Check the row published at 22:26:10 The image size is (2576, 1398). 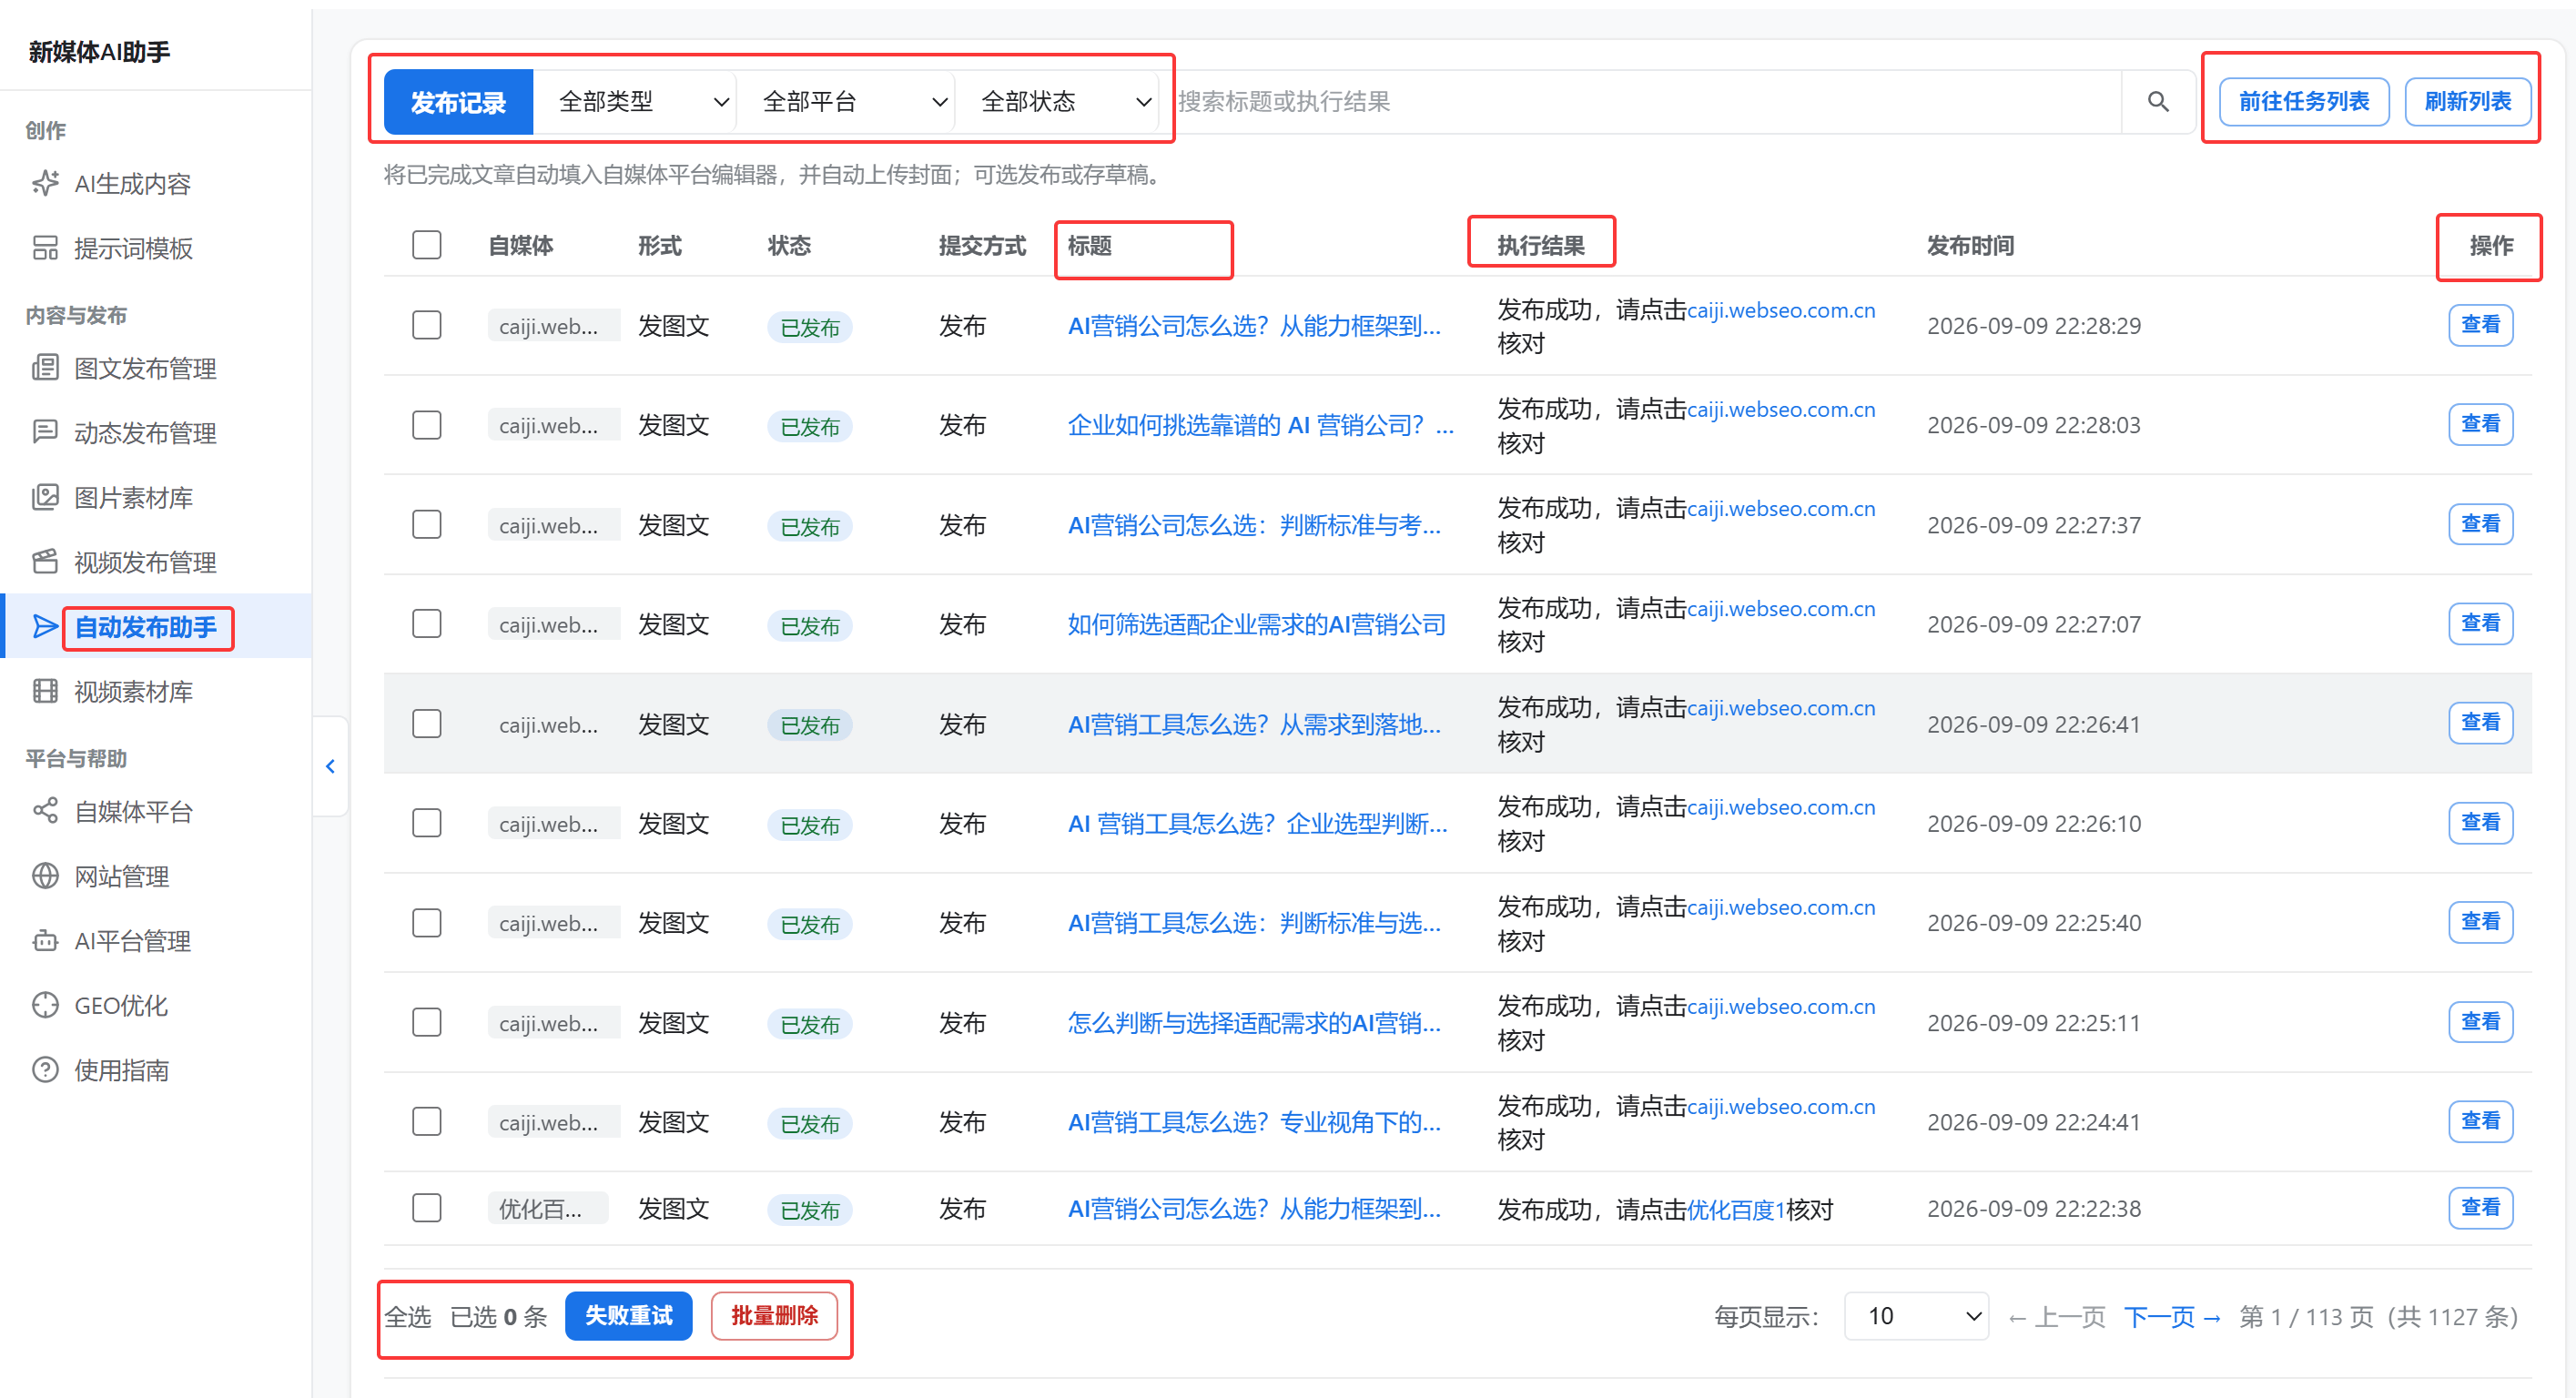427,823
